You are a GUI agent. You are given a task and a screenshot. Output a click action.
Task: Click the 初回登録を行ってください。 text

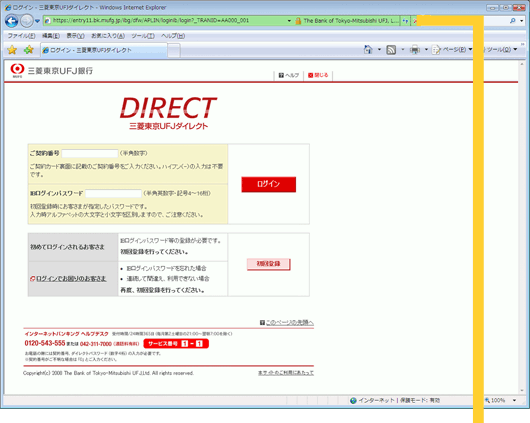154,252
